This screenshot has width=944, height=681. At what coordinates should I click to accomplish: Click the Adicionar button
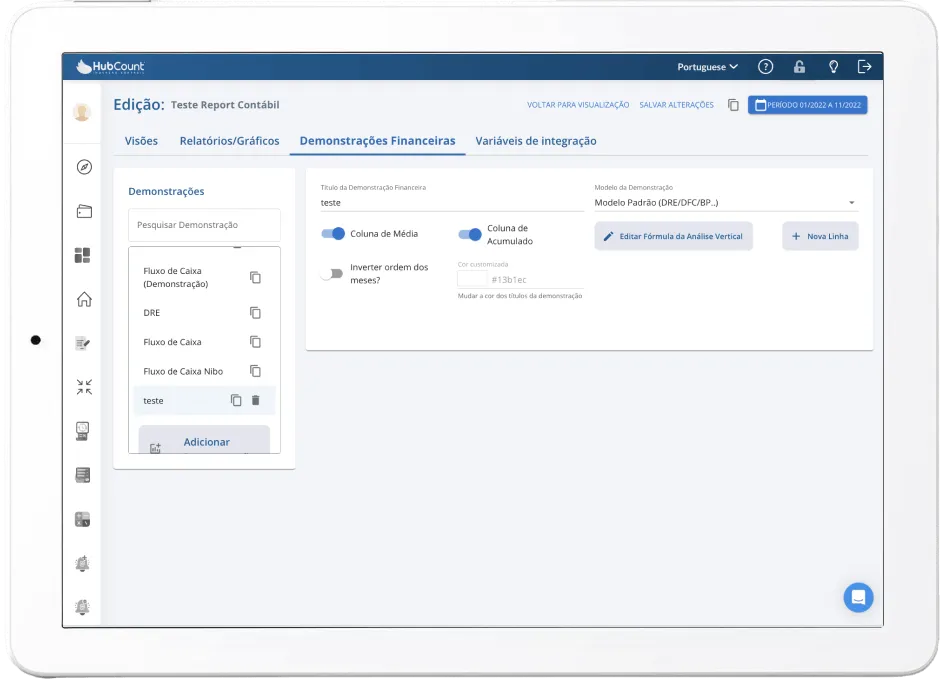click(x=204, y=441)
